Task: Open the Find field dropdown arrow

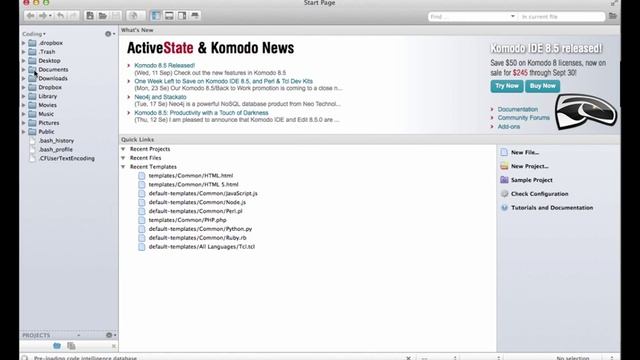Action: click(513, 16)
